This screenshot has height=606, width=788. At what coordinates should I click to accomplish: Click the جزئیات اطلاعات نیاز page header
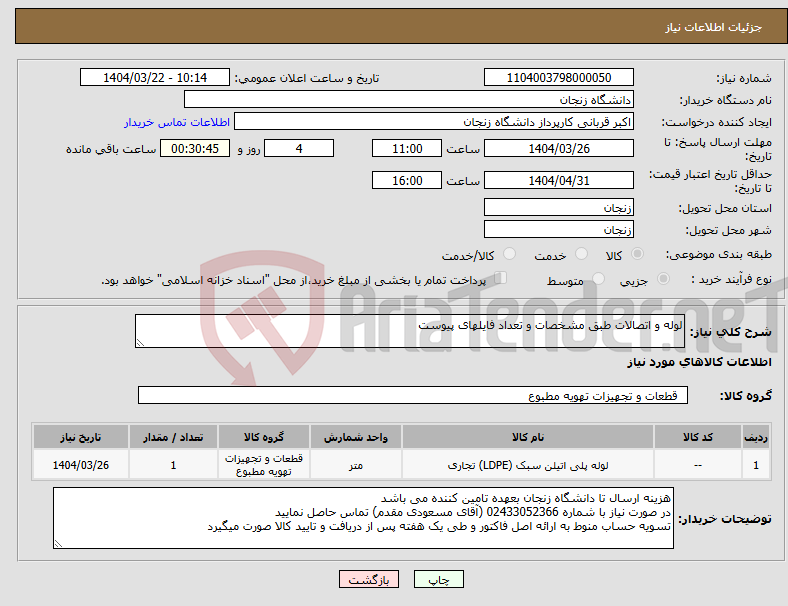(x=714, y=27)
